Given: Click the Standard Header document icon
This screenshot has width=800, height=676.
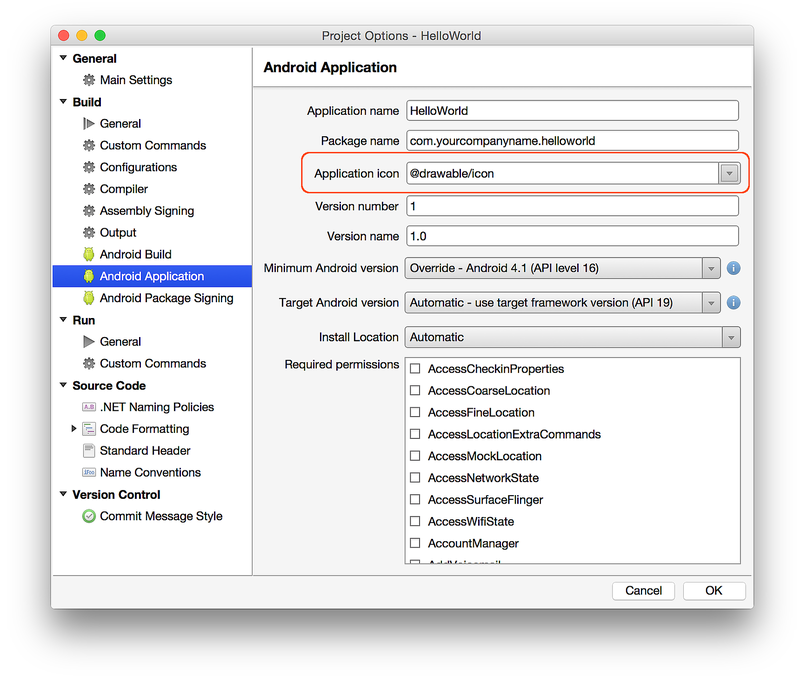Looking at the screenshot, I should coord(87,450).
